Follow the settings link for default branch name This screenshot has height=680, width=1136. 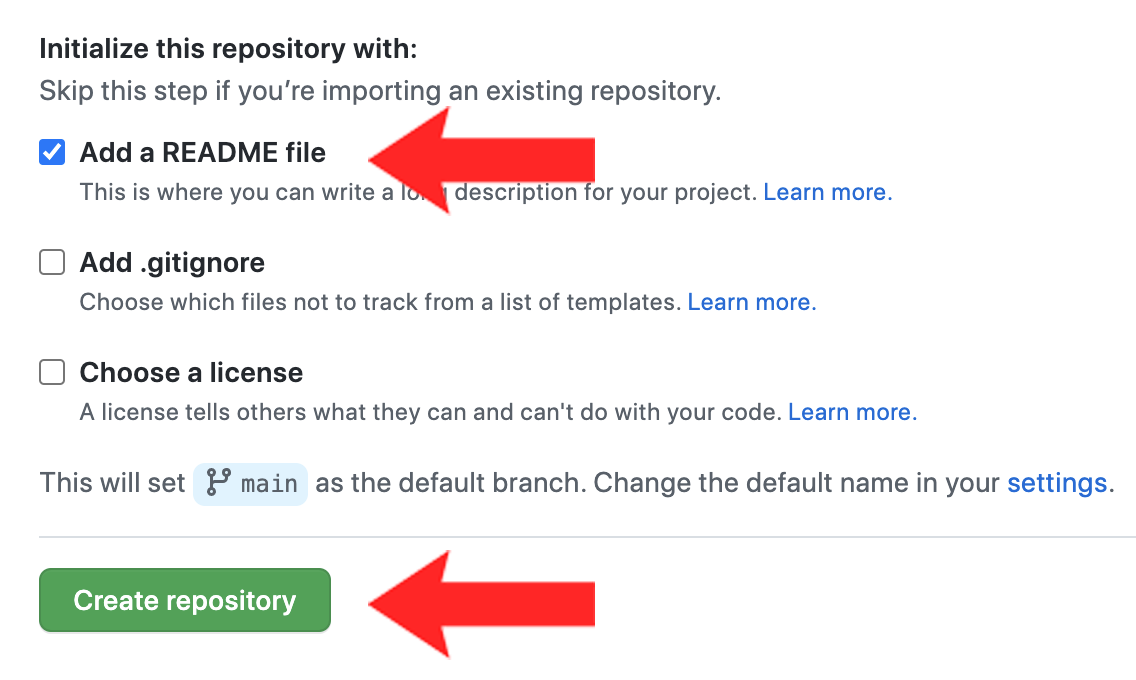(1056, 484)
